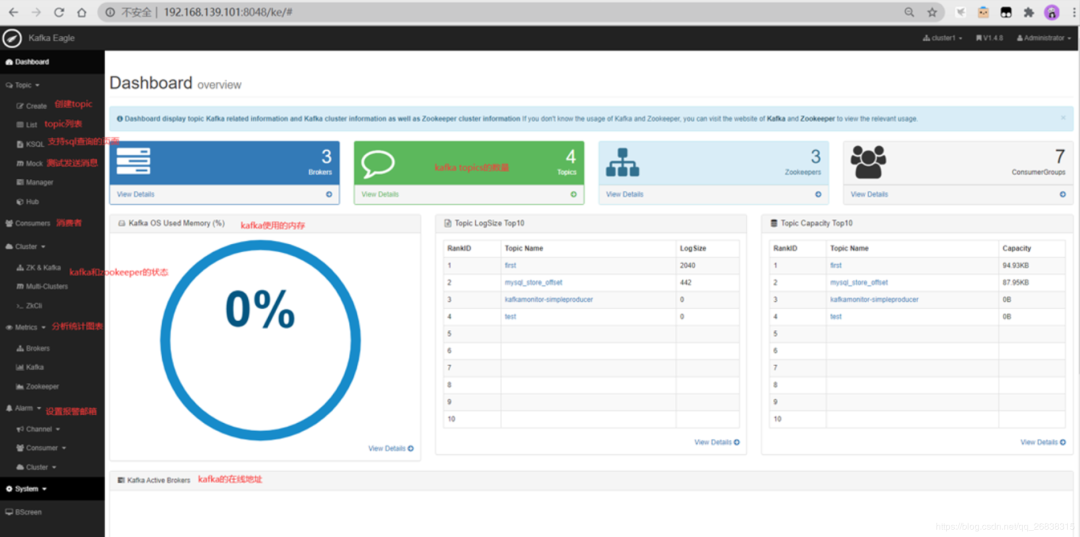Open topic 'first' in LogSize table

tap(510, 265)
